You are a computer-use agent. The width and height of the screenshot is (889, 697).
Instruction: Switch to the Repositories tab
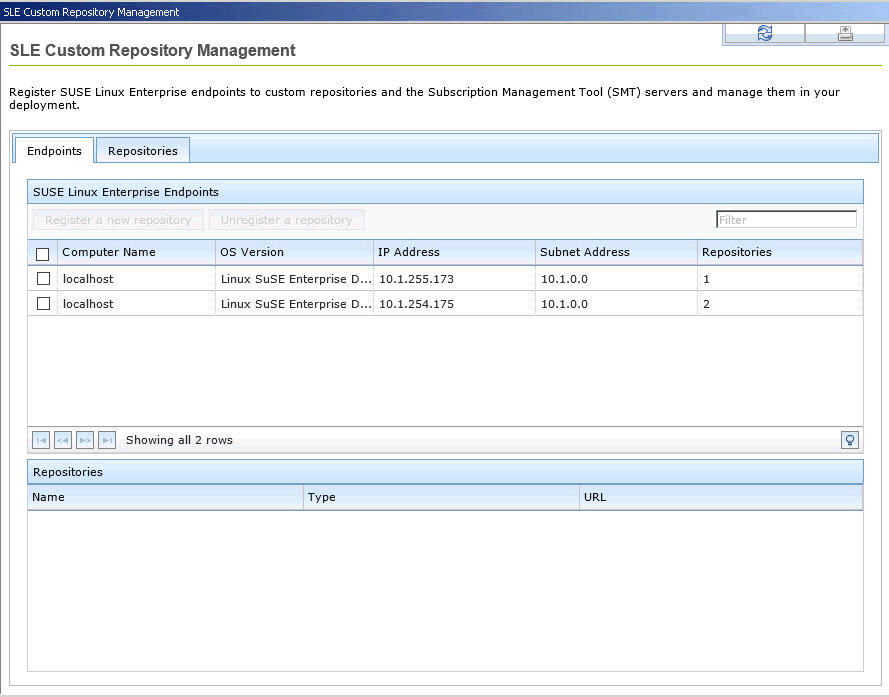click(143, 151)
